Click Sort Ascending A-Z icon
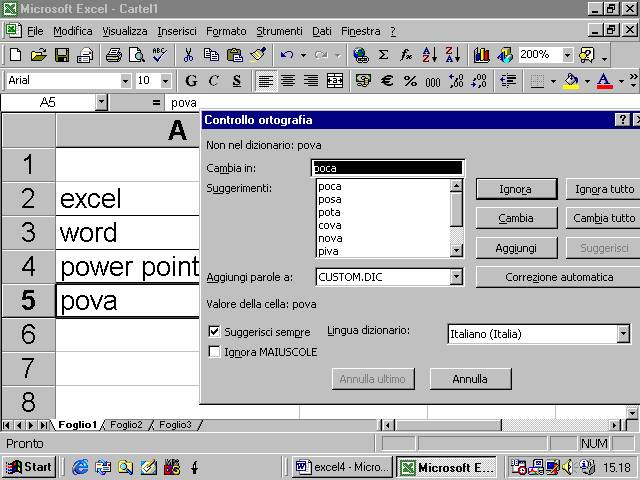Image resolution: width=640 pixels, height=480 pixels. pos(429,55)
